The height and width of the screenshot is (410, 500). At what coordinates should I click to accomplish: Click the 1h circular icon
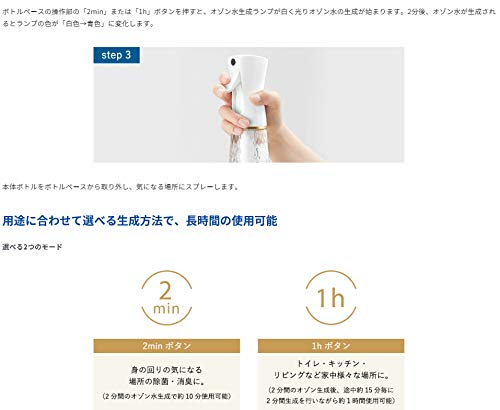click(x=331, y=298)
